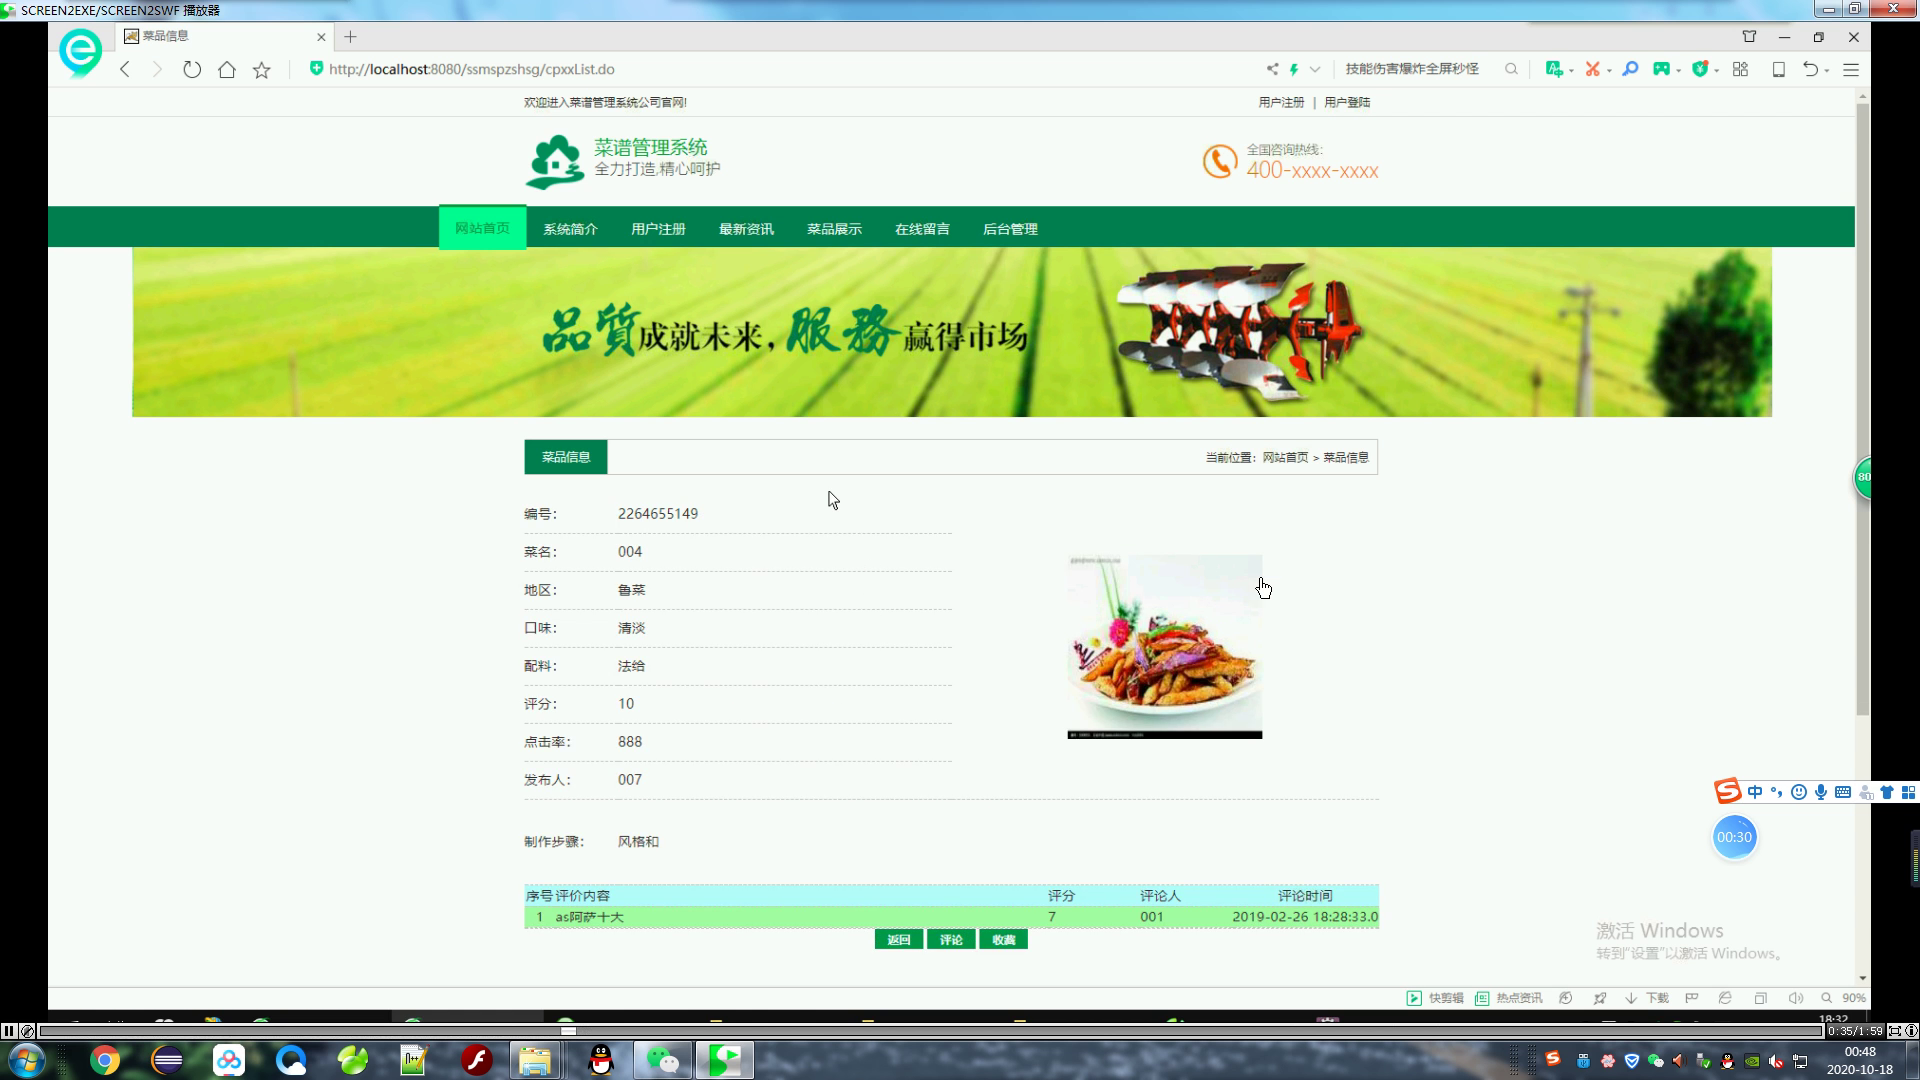Click the Sogou input microphone icon

[x=1821, y=792]
